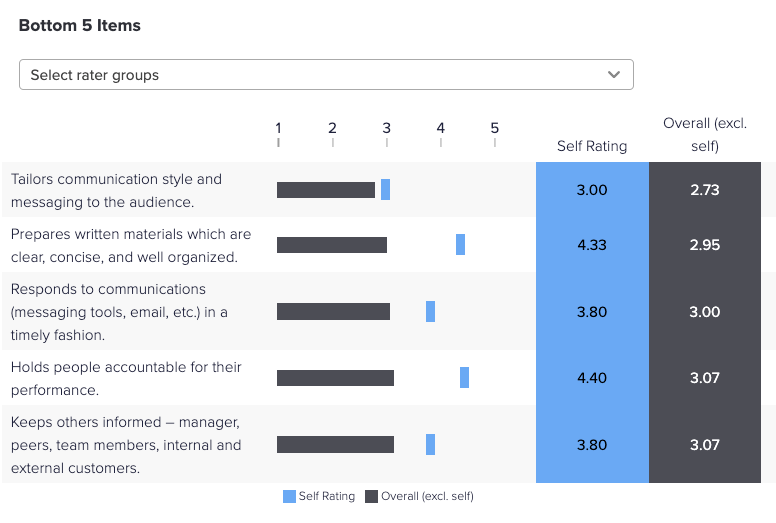Viewport: 776px width, 523px height.
Task: Click the Self Rating legend swatch
Action: 290,496
